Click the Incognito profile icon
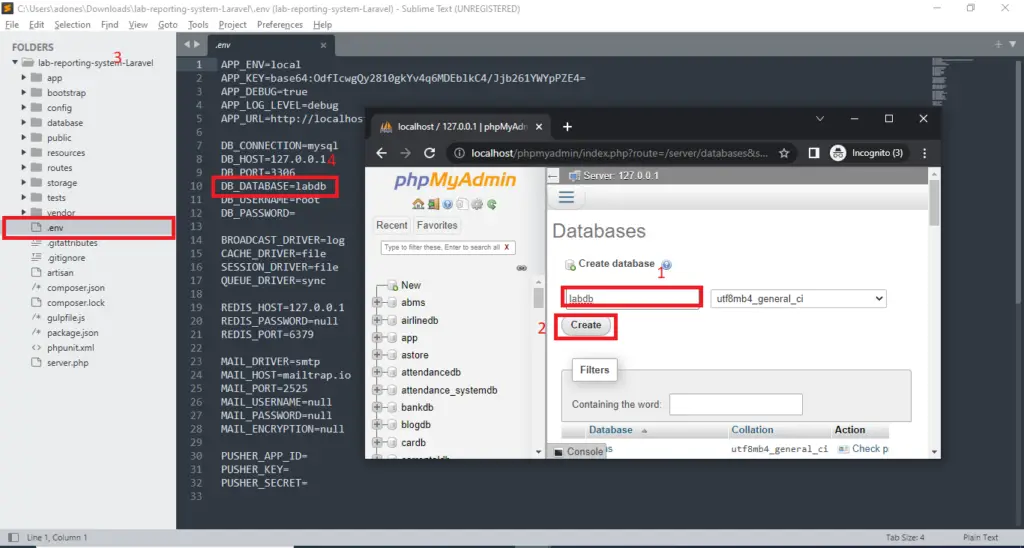This screenshot has height=548, width=1024. pos(838,153)
